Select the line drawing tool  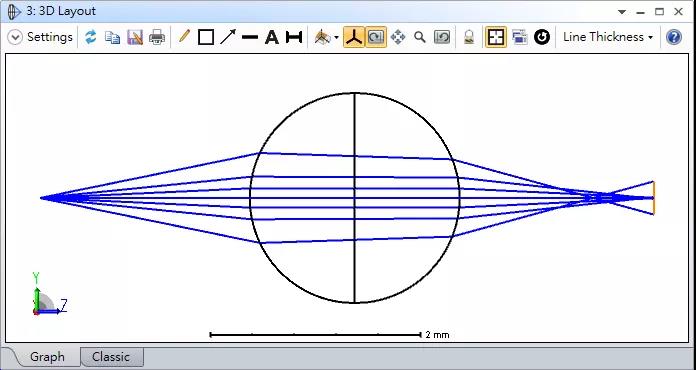(x=250, y=37)
